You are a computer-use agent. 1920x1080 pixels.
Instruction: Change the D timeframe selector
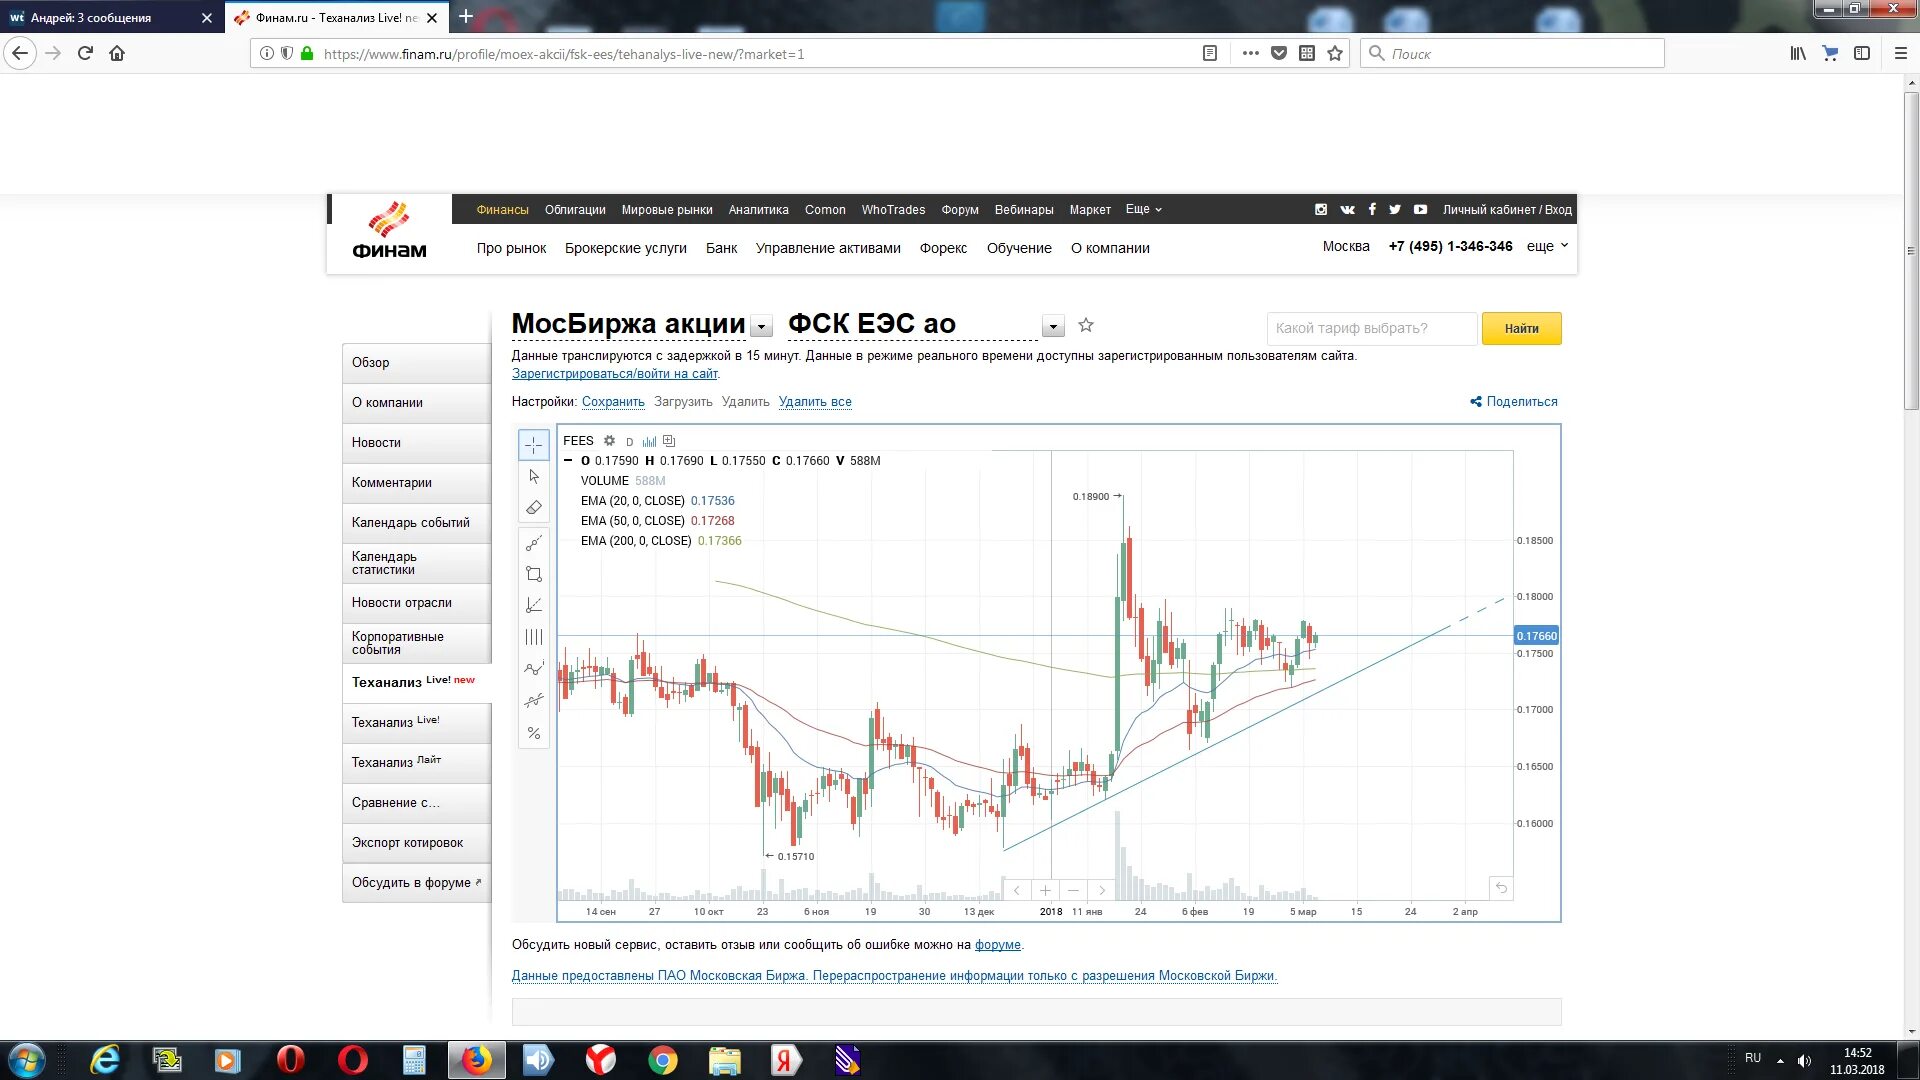pyautogui.click(x=629, y=442)
